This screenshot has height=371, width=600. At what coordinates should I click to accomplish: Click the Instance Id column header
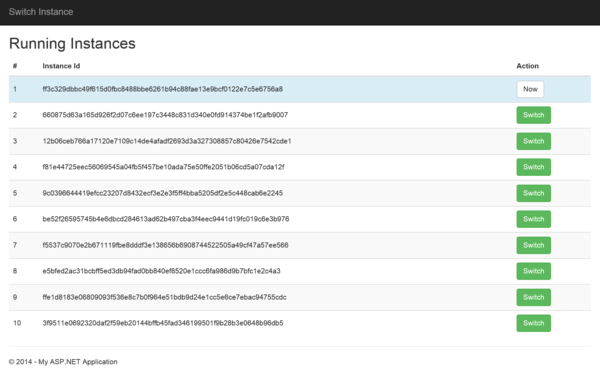click(x=61, y=66)
